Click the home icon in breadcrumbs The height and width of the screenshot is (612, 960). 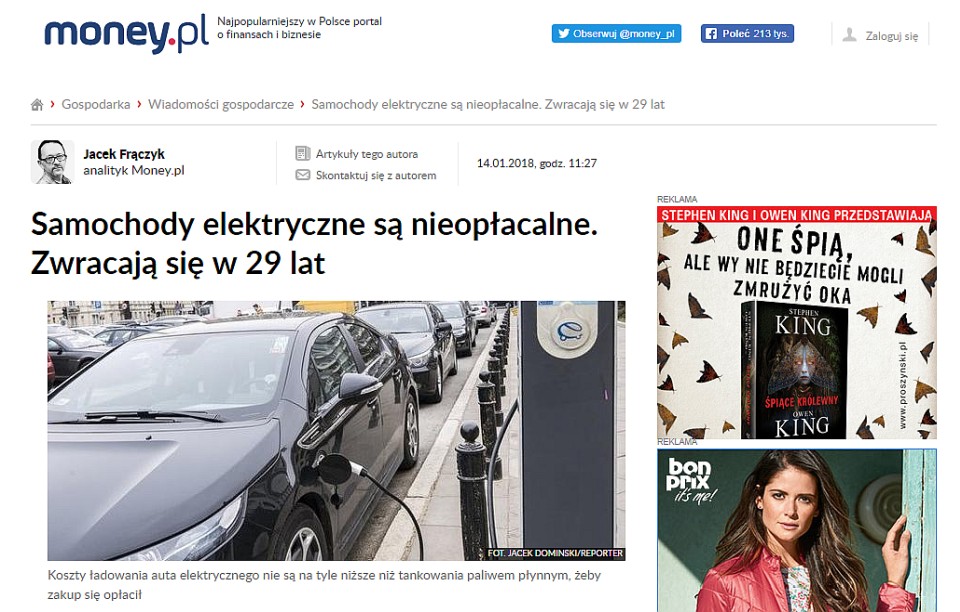click(37, 105)
